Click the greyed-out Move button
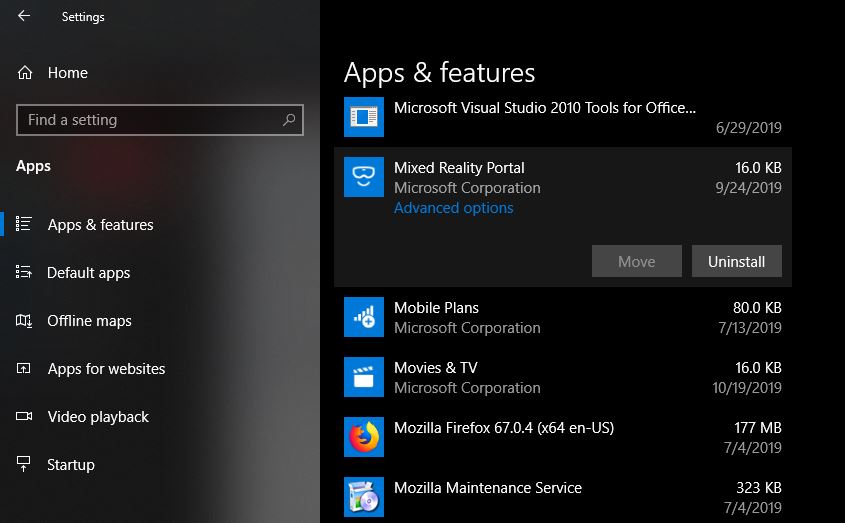The height and width of the screenshot is (523, 845). [636, 262]
